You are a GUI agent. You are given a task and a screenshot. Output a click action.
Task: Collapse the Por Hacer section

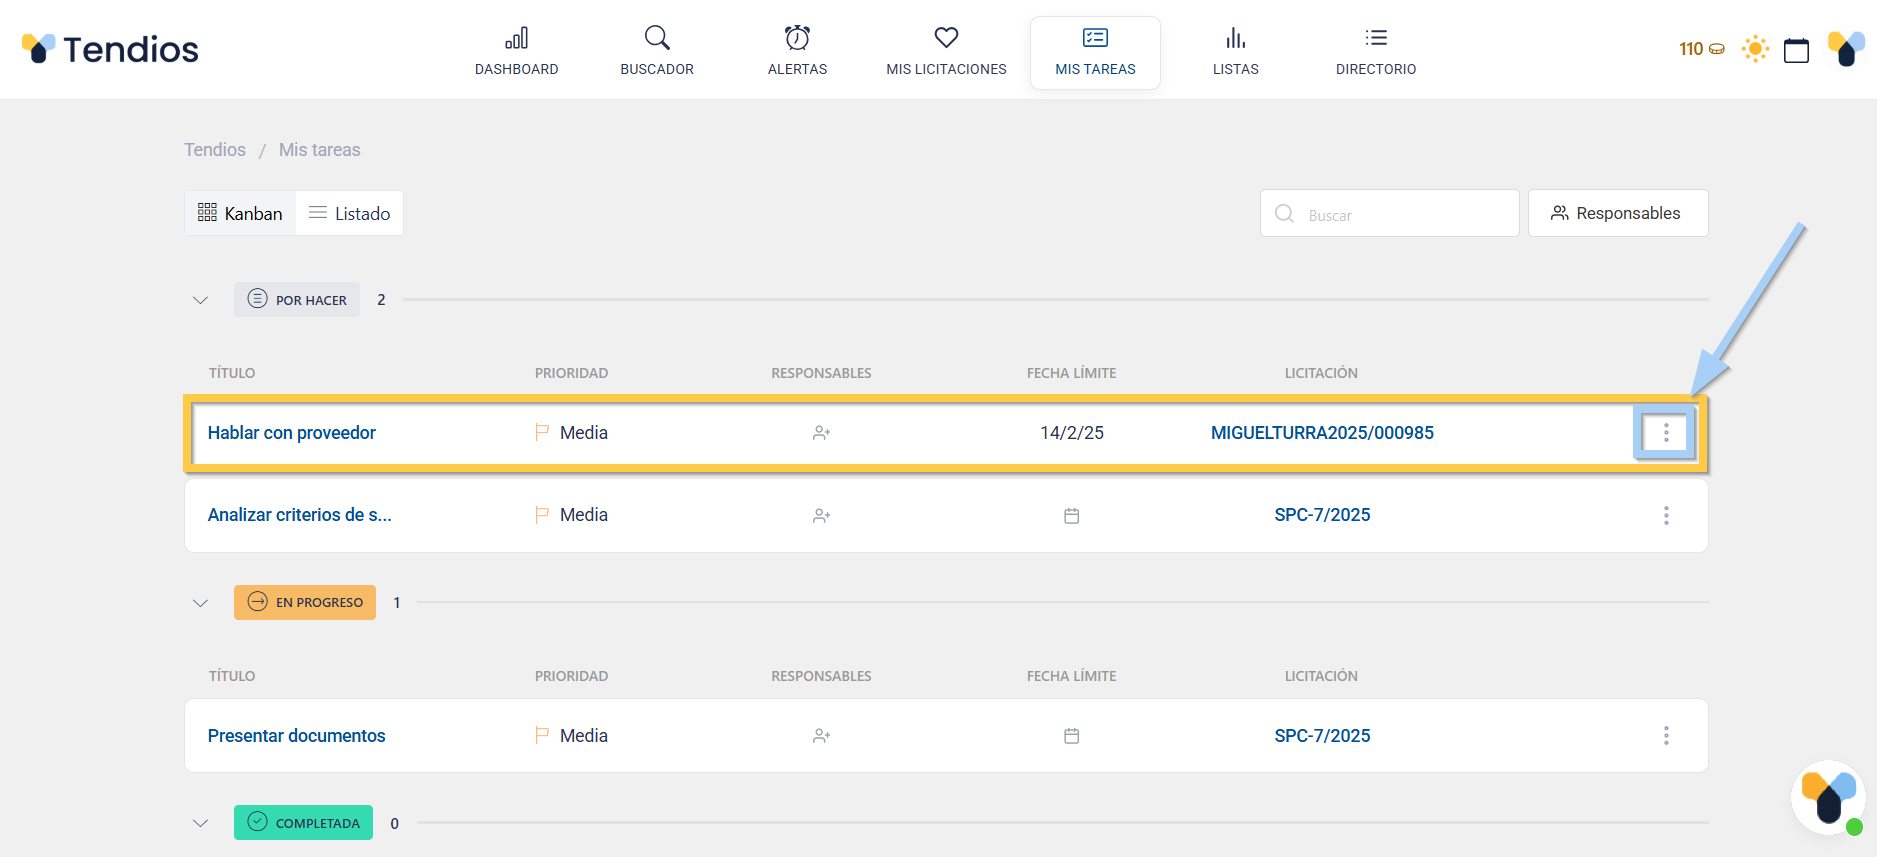pos(201,300)
